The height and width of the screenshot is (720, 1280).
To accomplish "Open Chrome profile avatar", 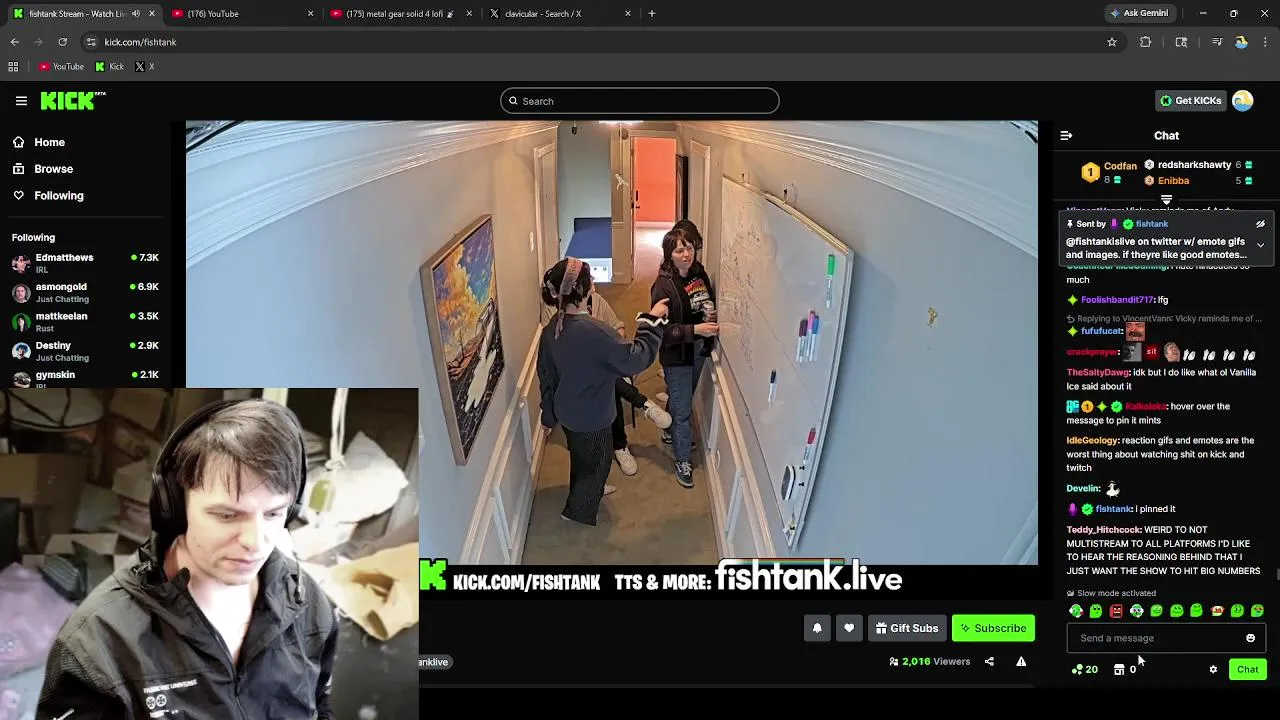I will [1241, 42].
